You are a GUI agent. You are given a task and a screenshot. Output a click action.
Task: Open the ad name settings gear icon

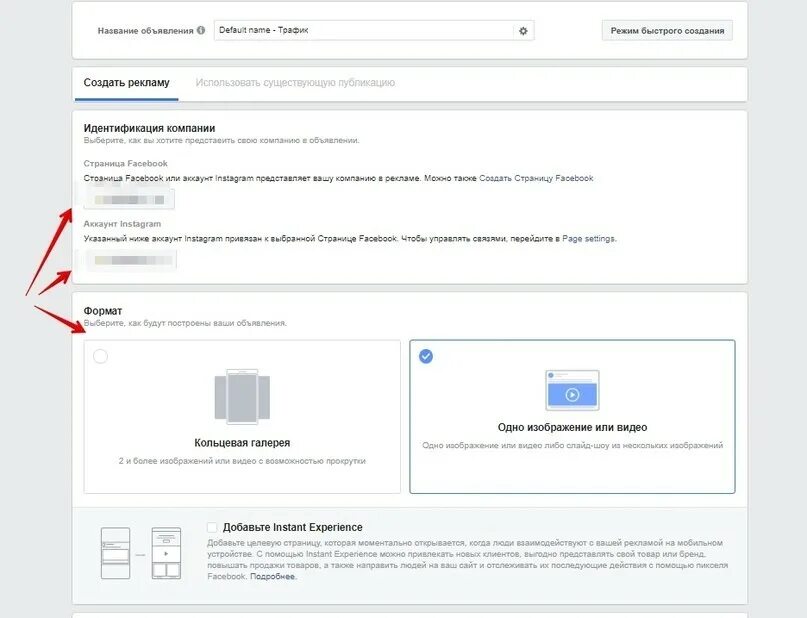[523, 31]
